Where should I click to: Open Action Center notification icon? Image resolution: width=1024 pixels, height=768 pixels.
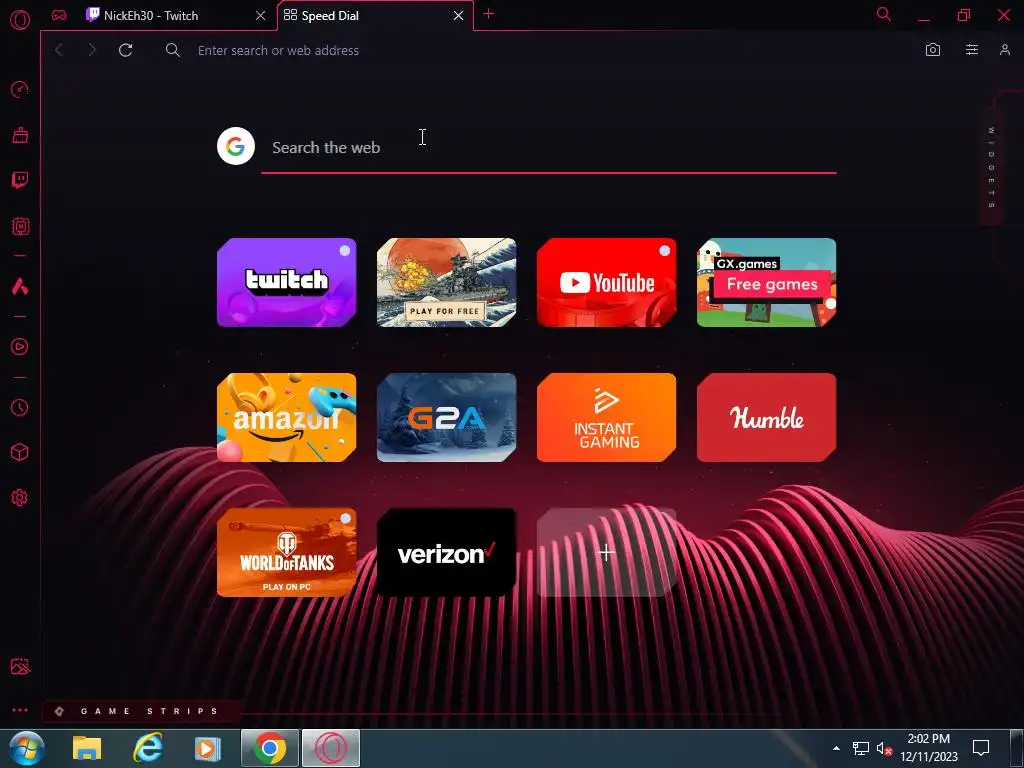pyautogui.click(x=981, y=748)
